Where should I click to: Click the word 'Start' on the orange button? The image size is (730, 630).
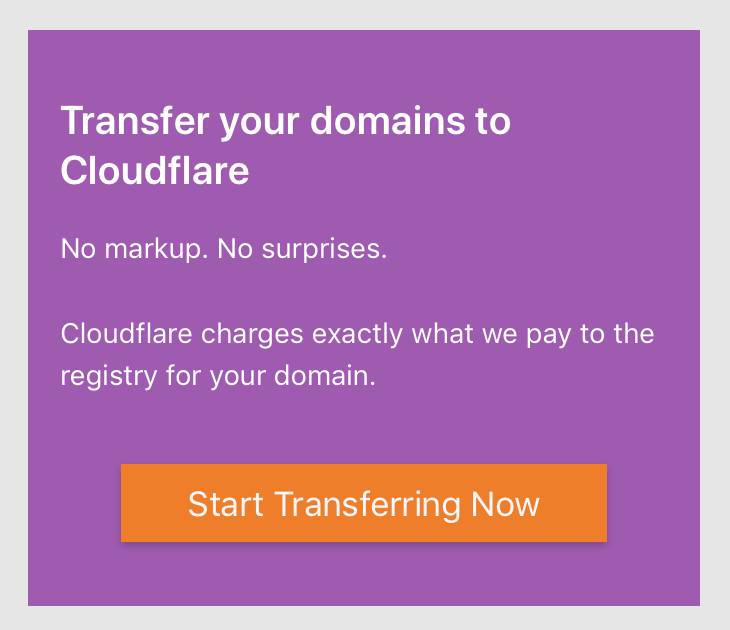[x=226, y=504]
